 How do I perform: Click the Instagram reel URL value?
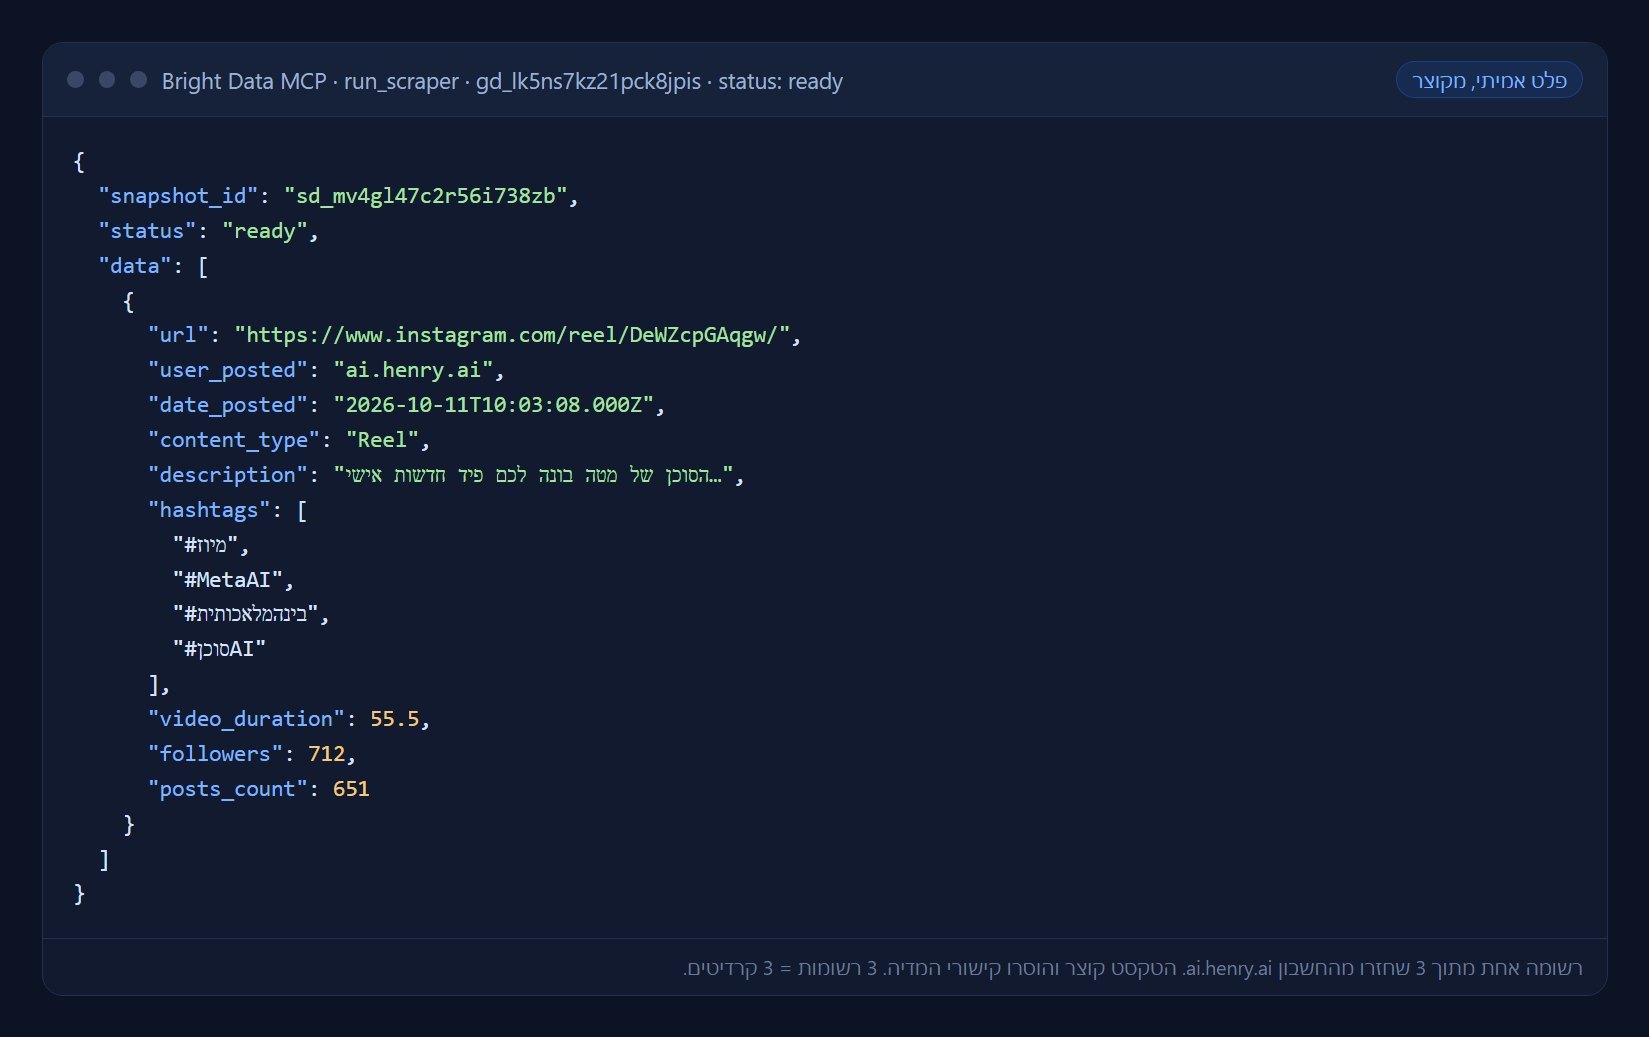pos(512,335)
